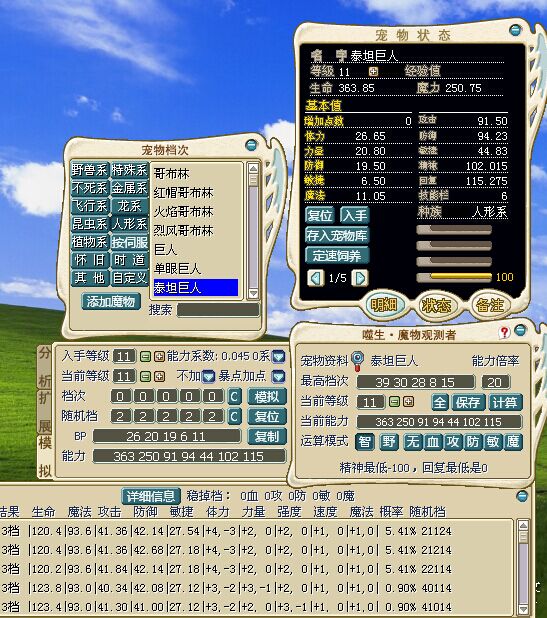547x618 pixels.
Task: Click the yellow progress bar showing 100
Action: click(x=454, y=277)
